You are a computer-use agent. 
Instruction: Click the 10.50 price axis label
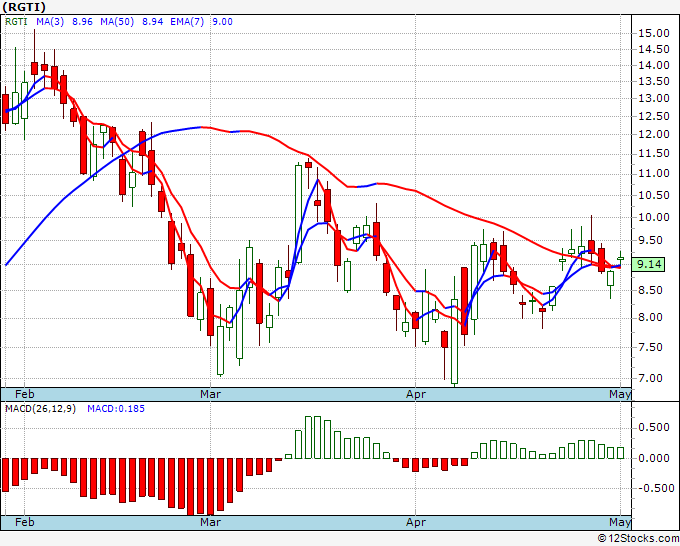click(654, 195)
